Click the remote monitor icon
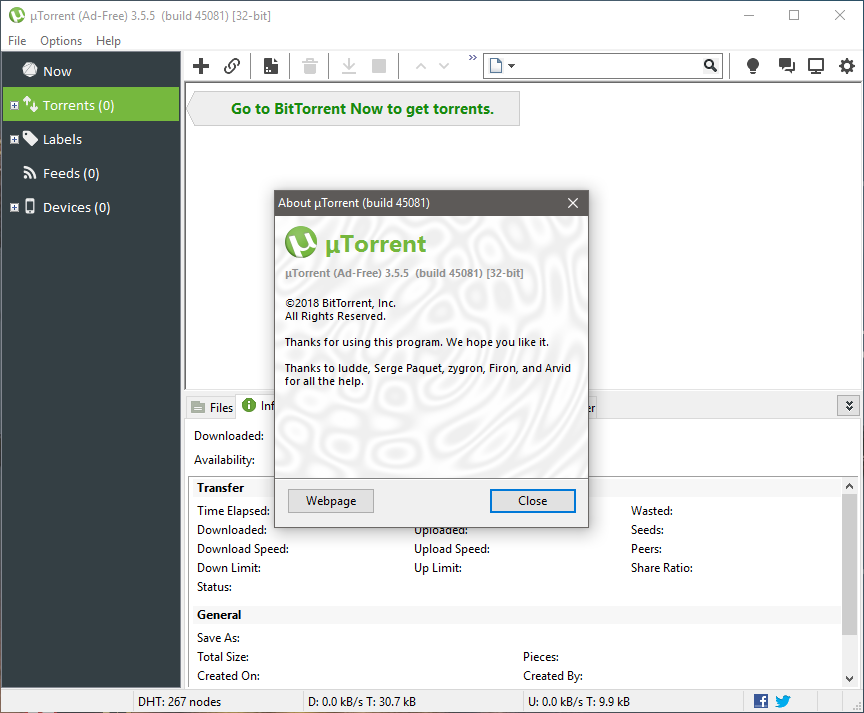The height and width of the screenshot is (713, 864). click(x=816, y=66)
